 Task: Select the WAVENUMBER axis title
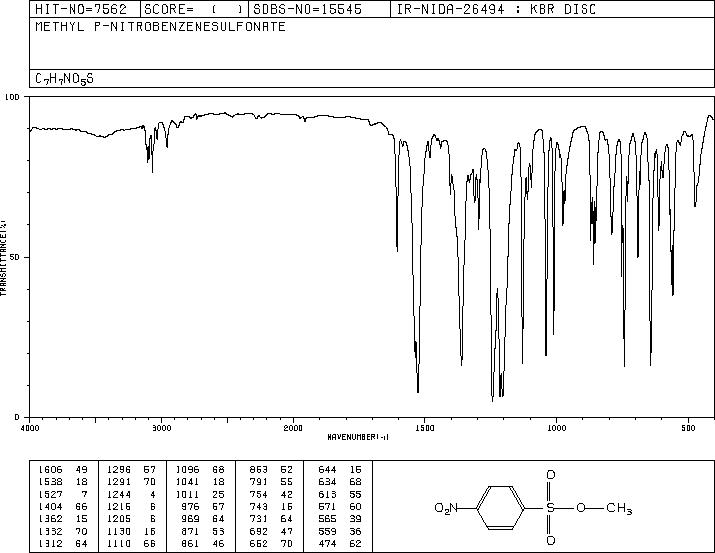358,437
